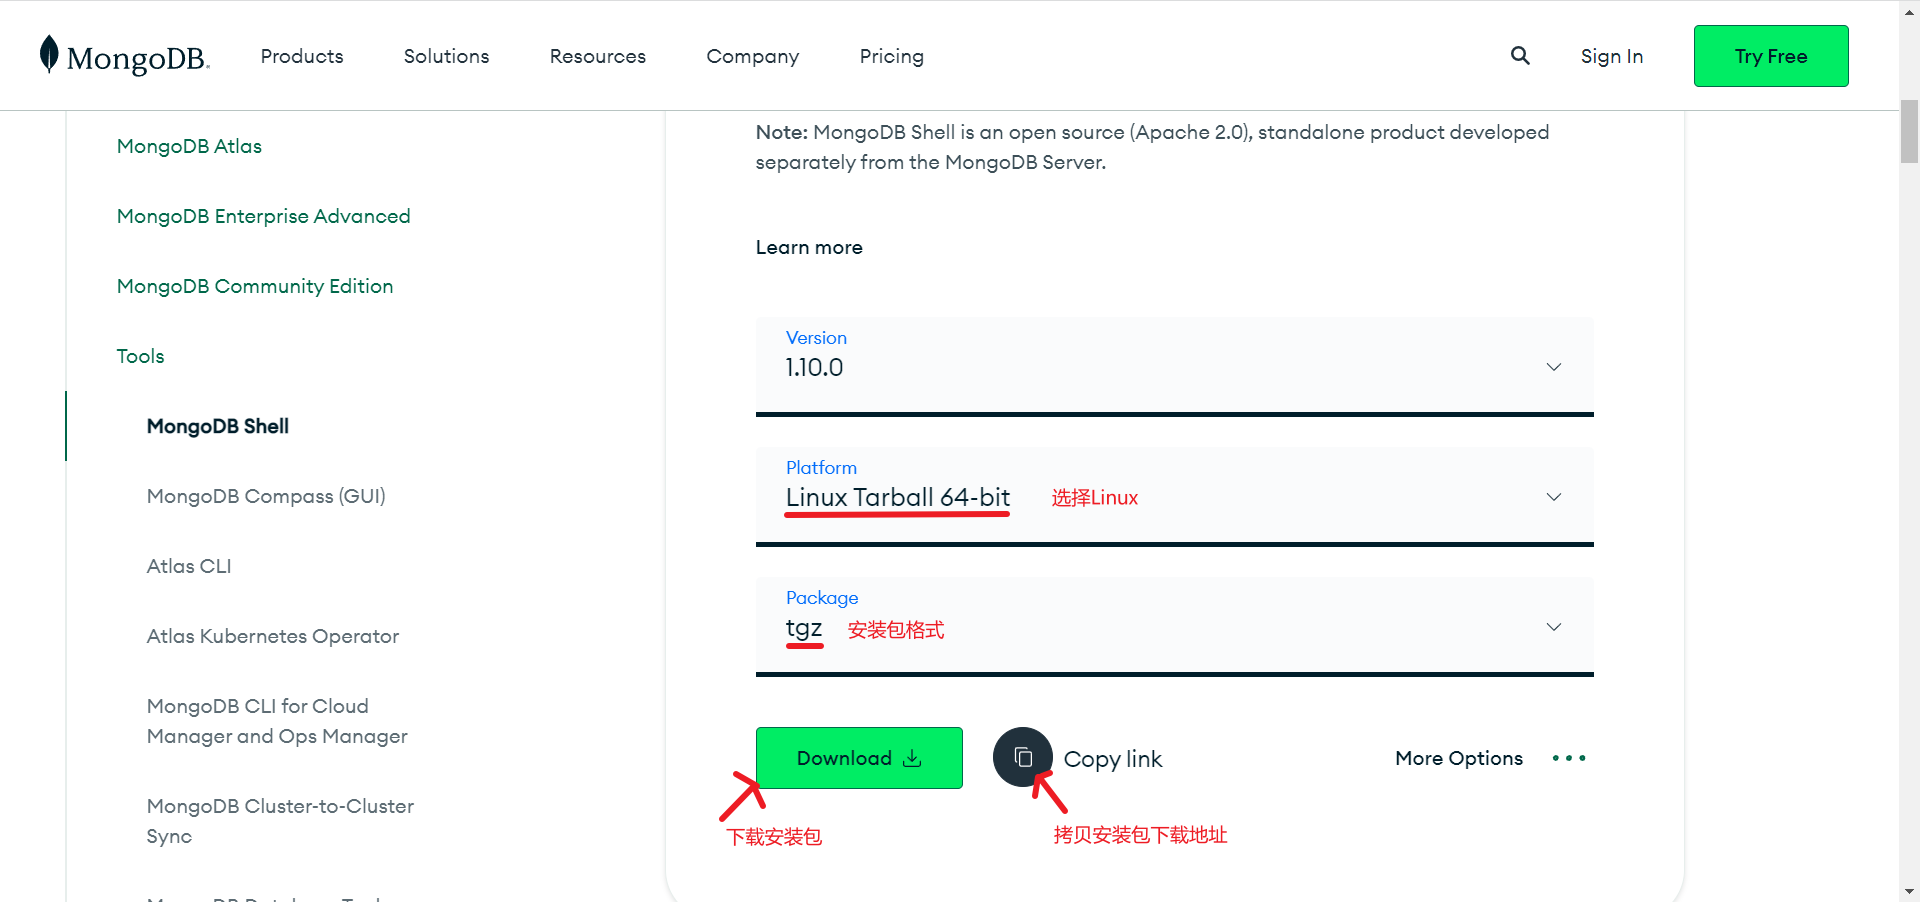Open the Company menu
The image size is (1920, 902).
pyautogui.click(x=753, y=56)
